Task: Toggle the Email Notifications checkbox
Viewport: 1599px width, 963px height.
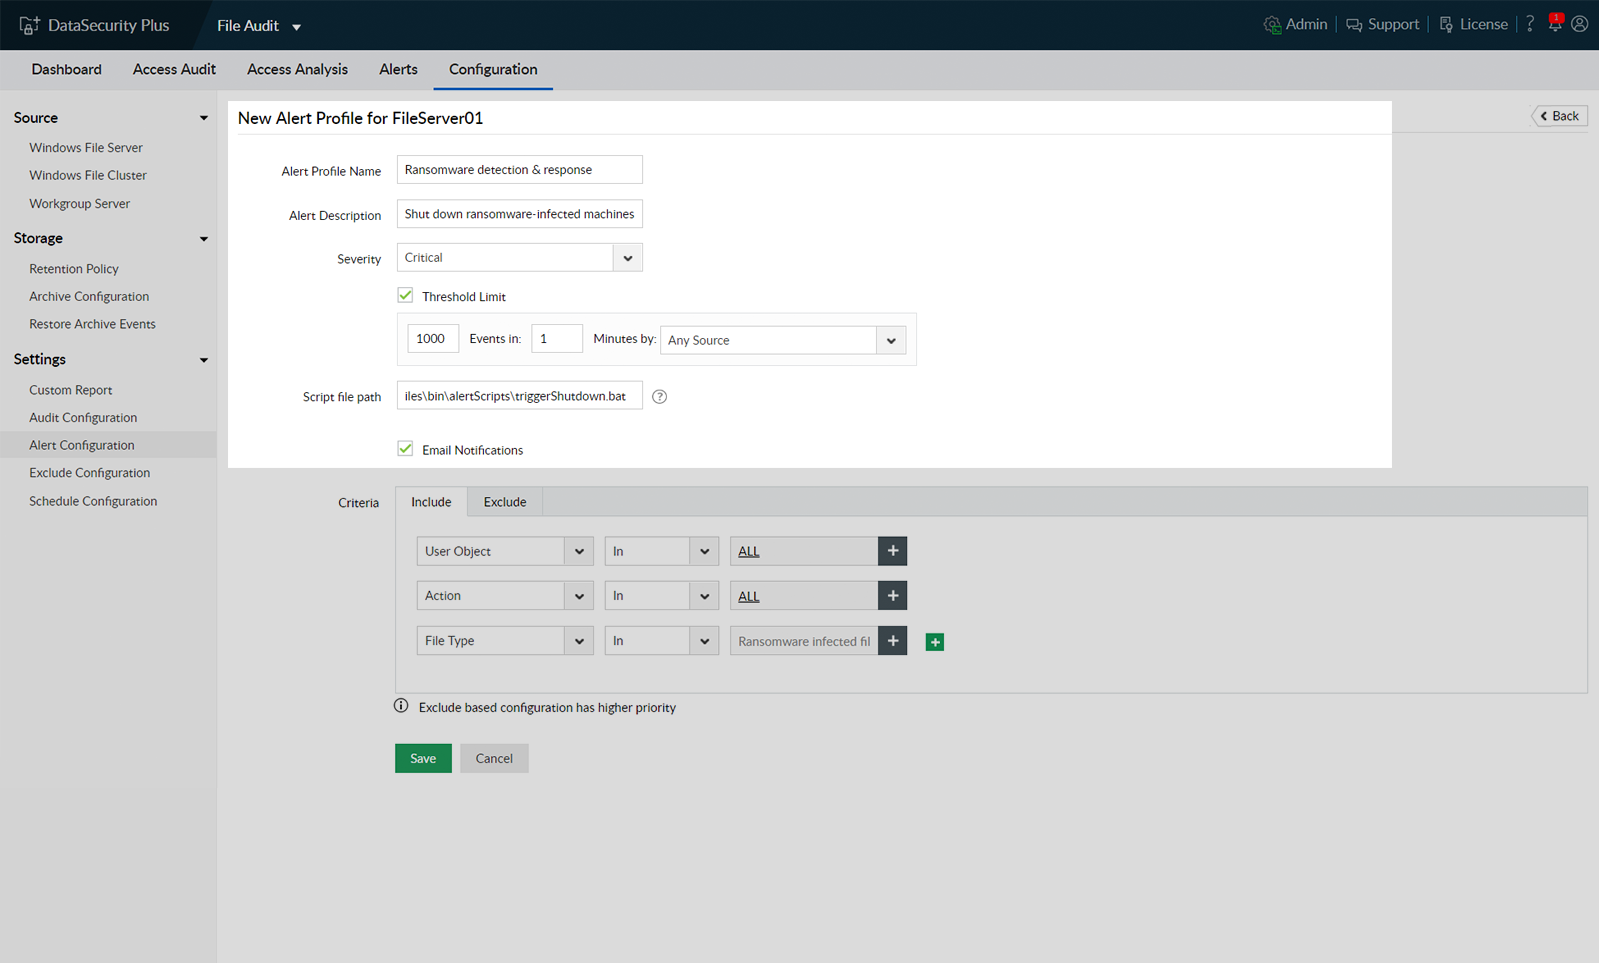Action: point(405,449)
